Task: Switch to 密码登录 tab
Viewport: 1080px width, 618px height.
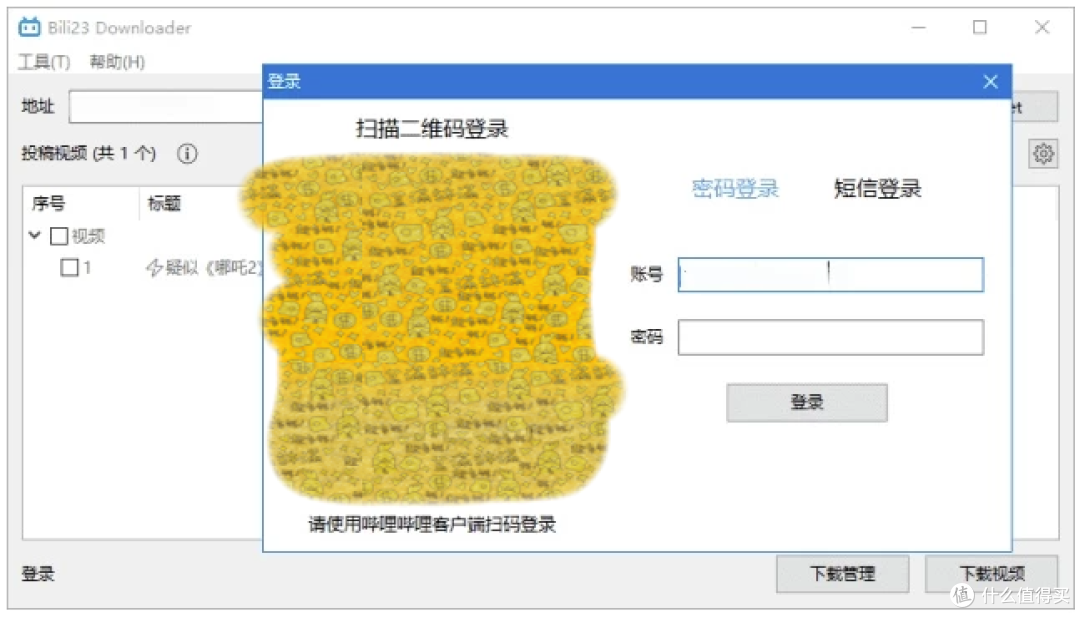Action: click(735, 188)
